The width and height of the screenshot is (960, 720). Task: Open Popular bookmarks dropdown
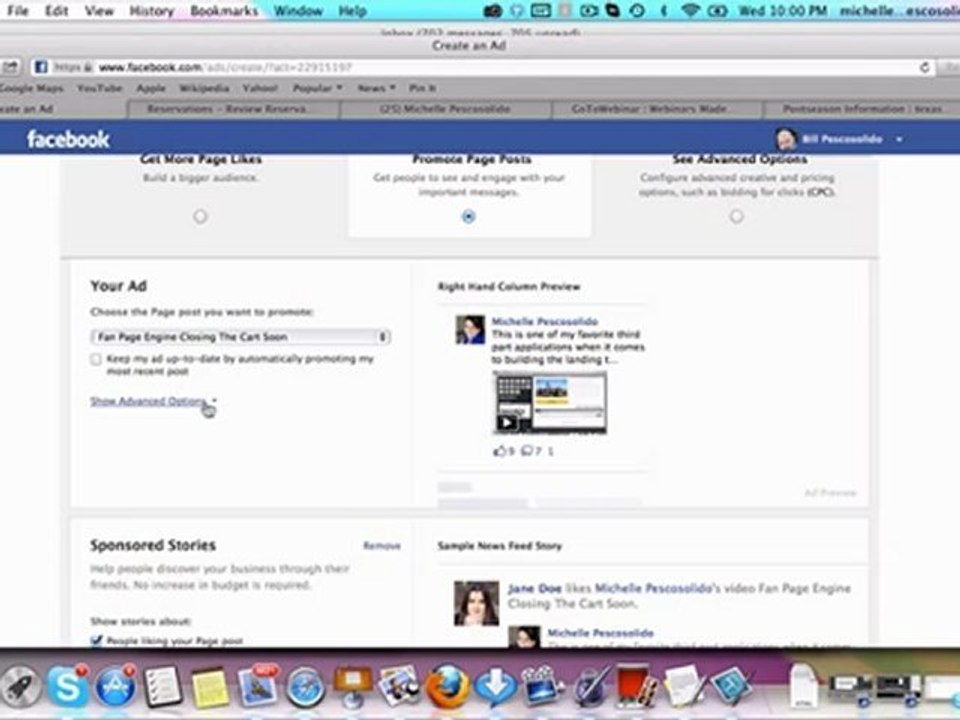click(317, 88)
